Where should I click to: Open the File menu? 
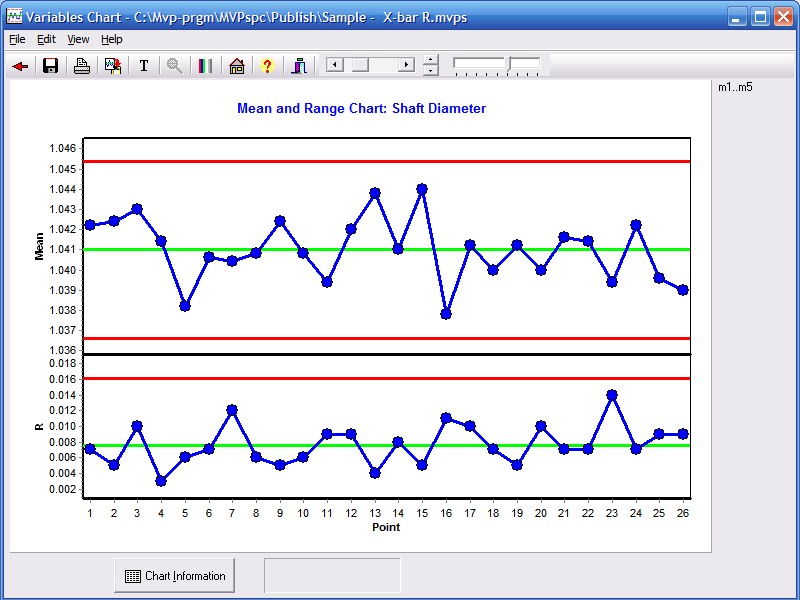tap(17, 39)
